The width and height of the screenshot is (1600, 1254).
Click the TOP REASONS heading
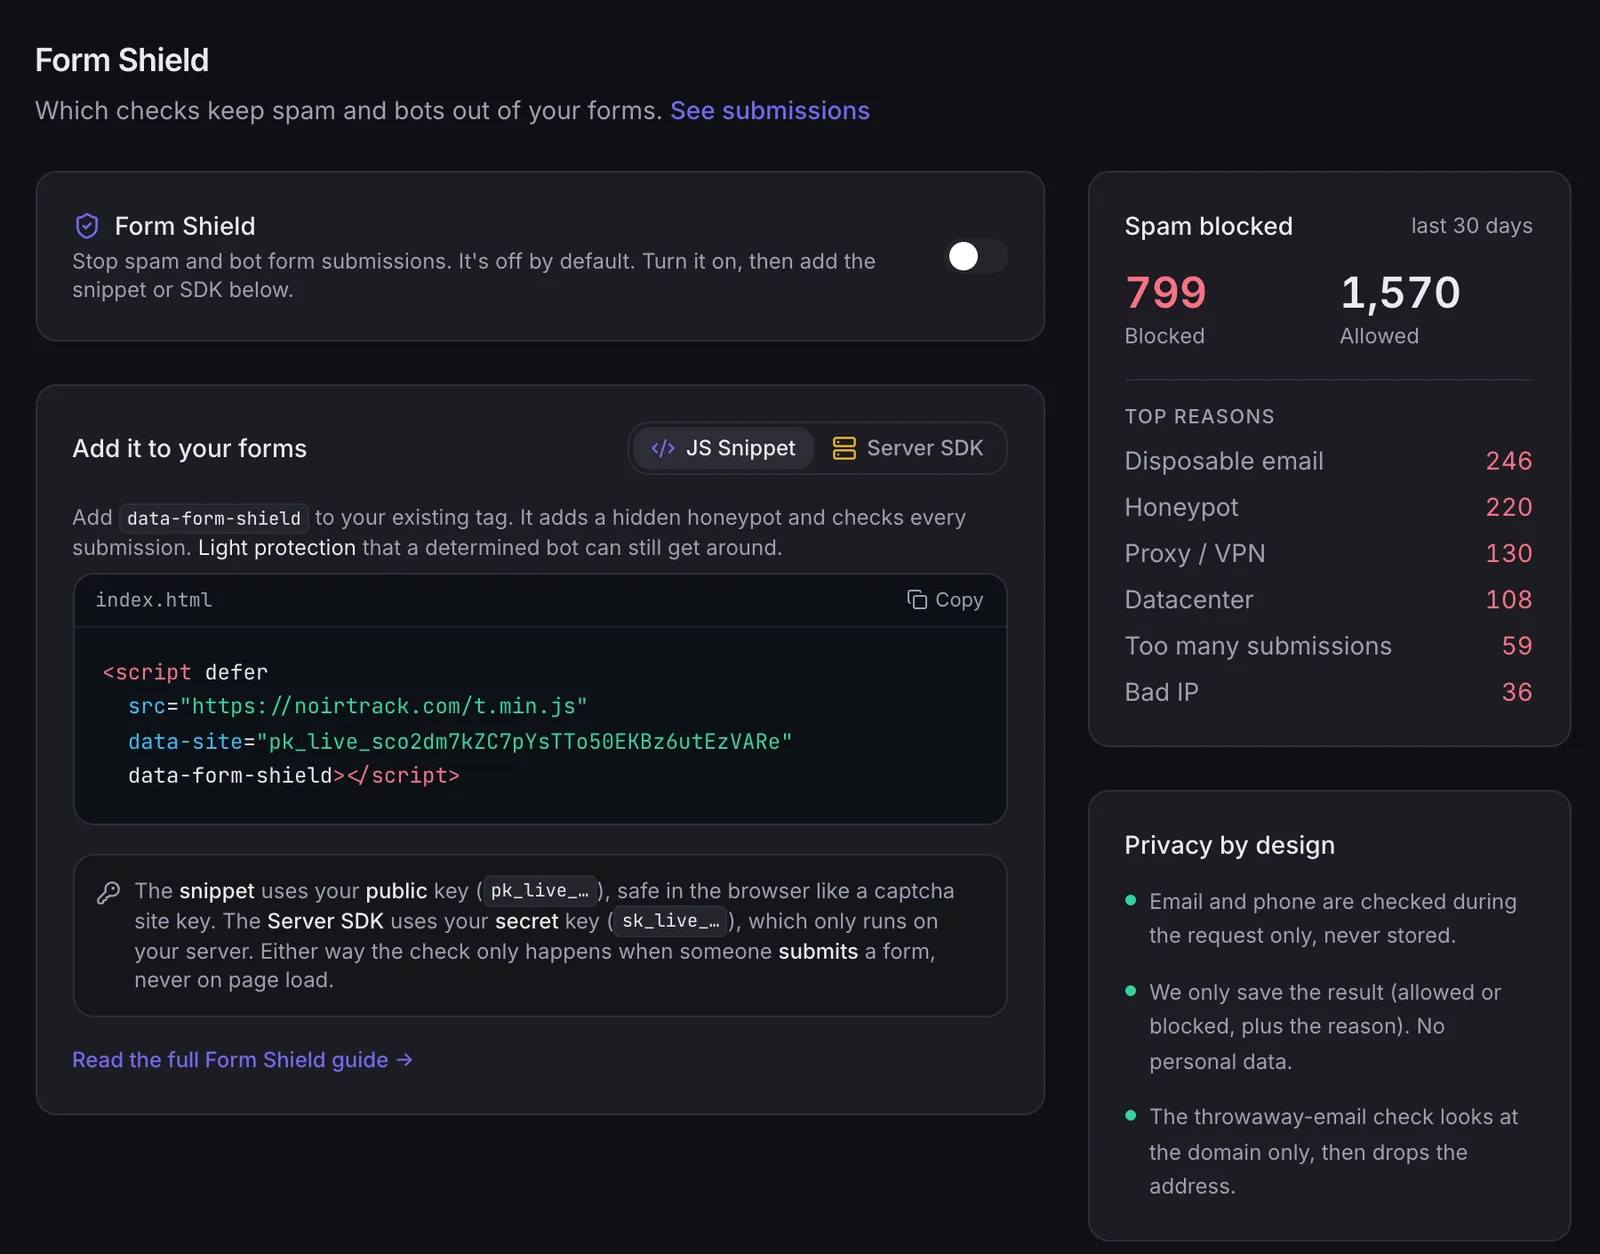(x=1199, y=416)
